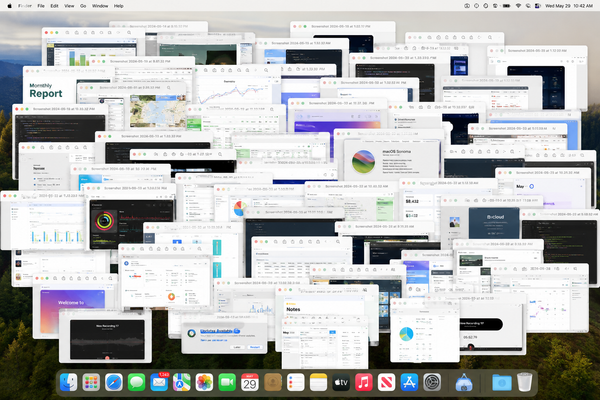Click the Later button in update dialog
The width and height of the screenshot is (600, 400).
click(237, 347)
